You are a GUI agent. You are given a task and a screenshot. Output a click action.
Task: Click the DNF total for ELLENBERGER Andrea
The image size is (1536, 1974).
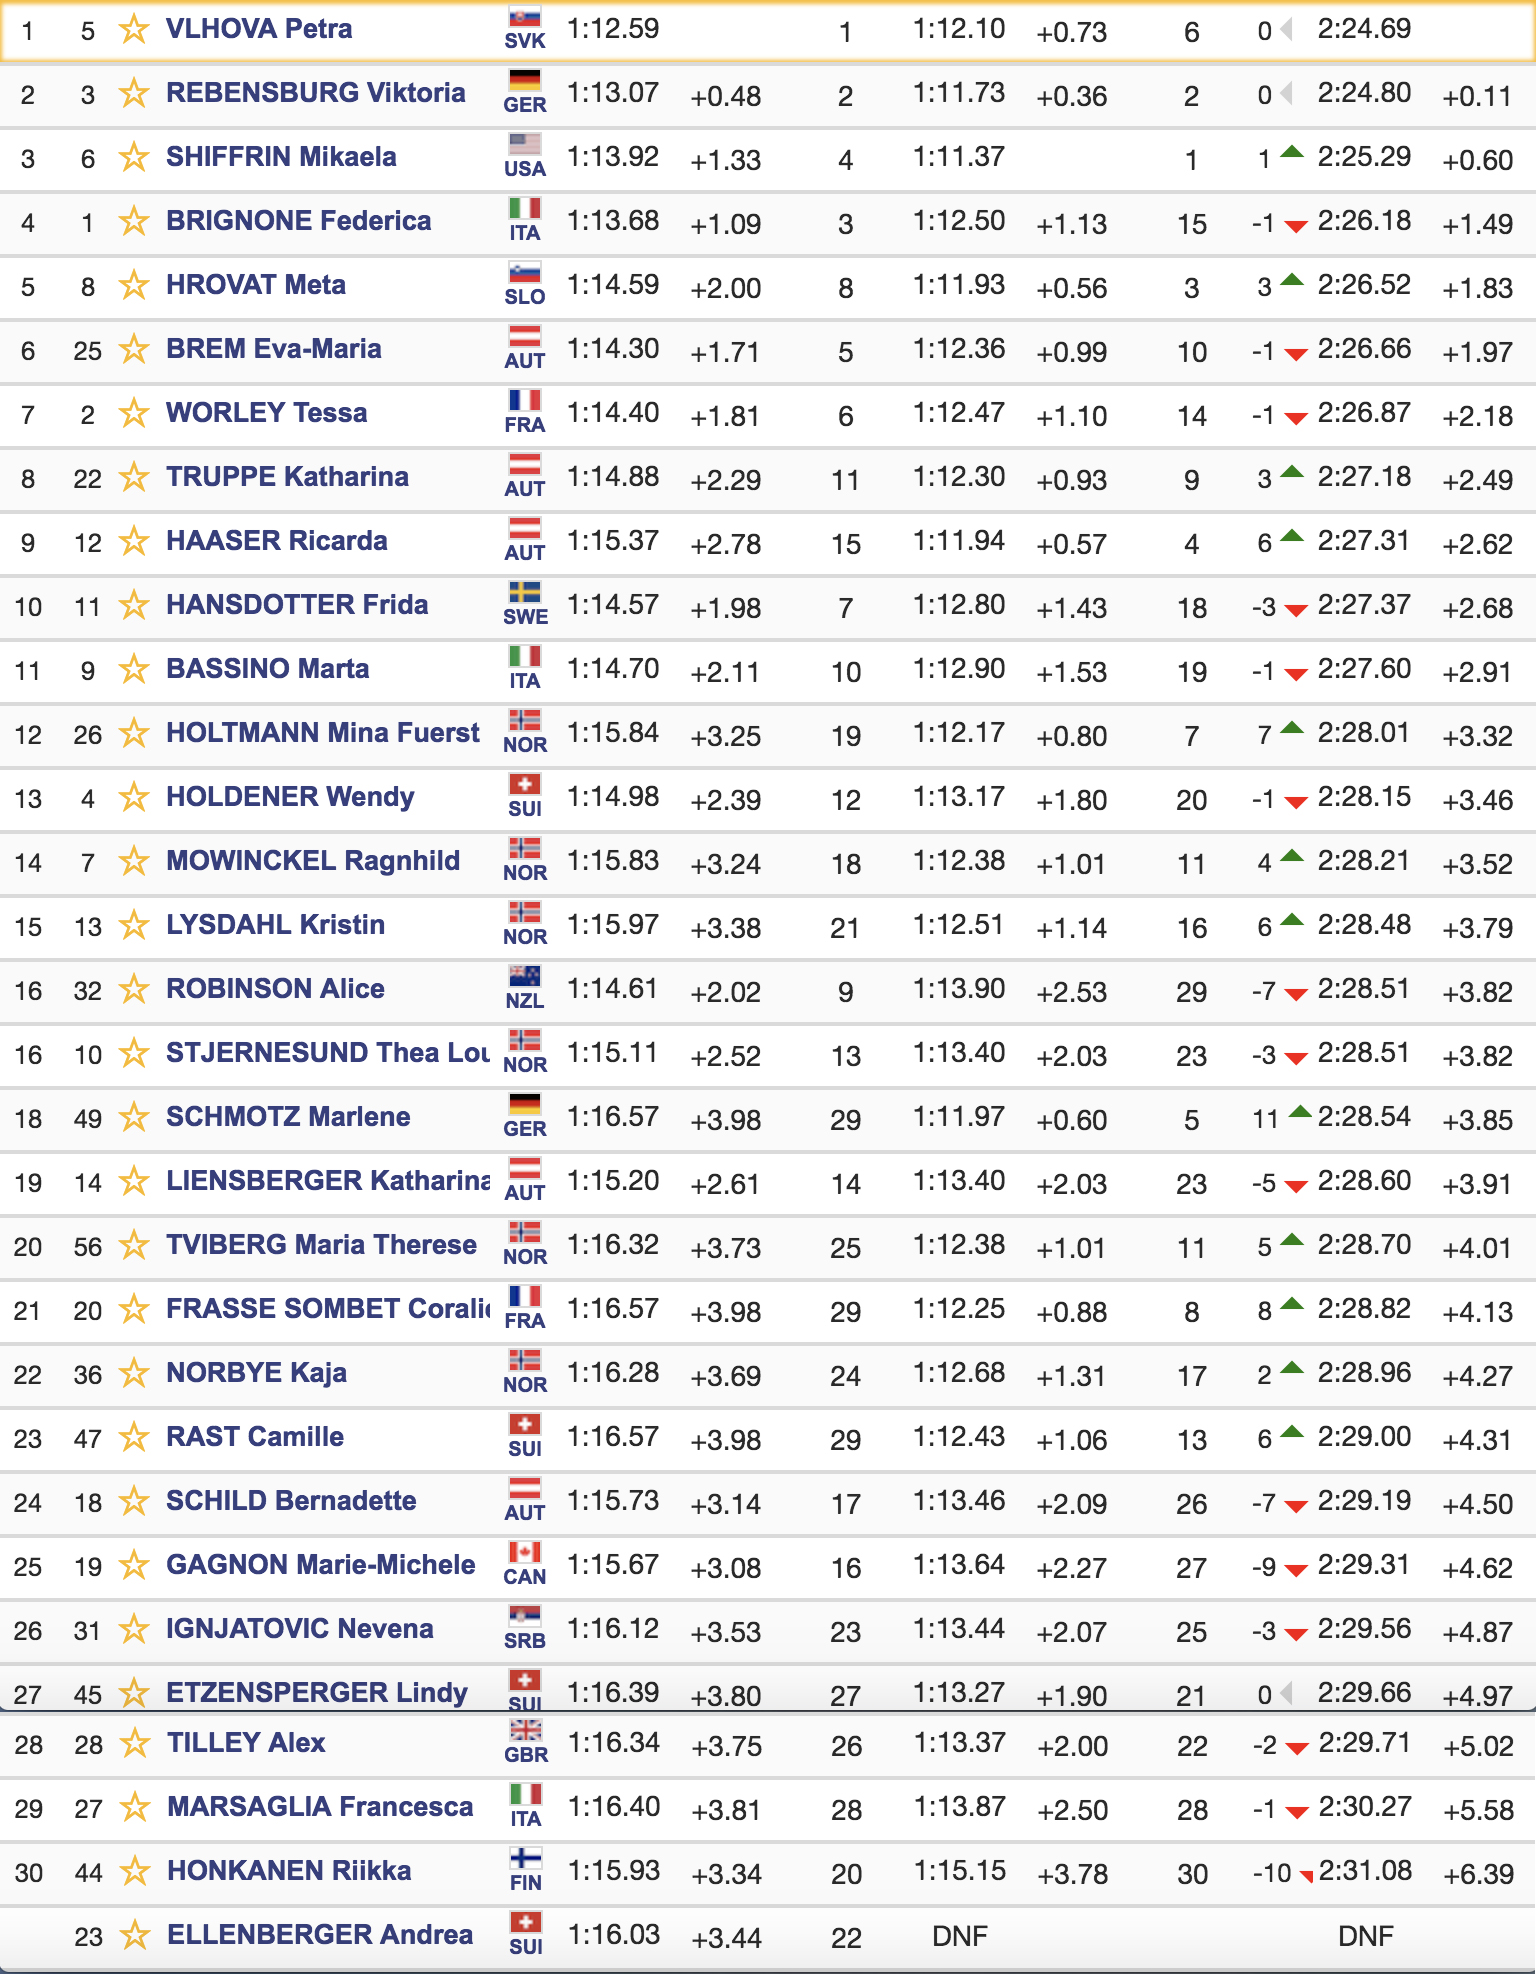[x=1365, y=1936]
